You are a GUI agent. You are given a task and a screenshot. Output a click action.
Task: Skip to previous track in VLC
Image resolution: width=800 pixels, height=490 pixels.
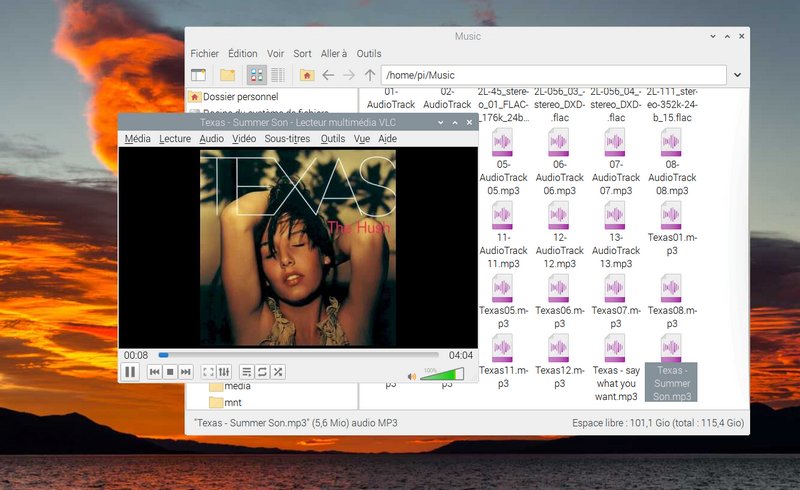click(155, 372)
